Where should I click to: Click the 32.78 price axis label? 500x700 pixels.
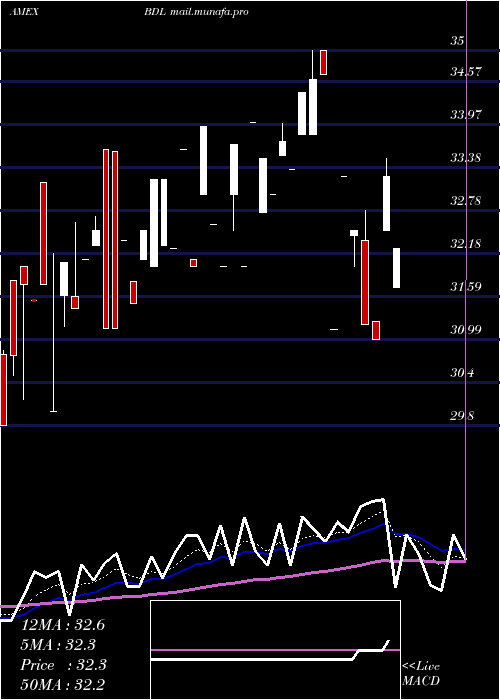466,201
